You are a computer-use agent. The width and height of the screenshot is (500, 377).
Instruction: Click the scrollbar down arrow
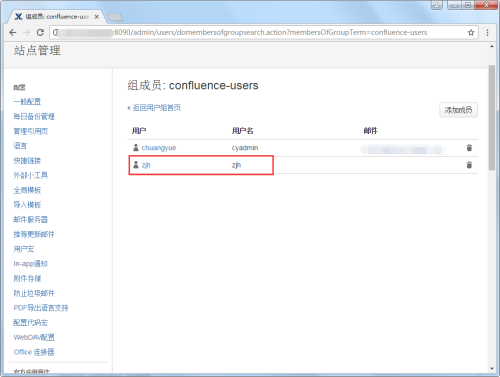click(492, 369)
